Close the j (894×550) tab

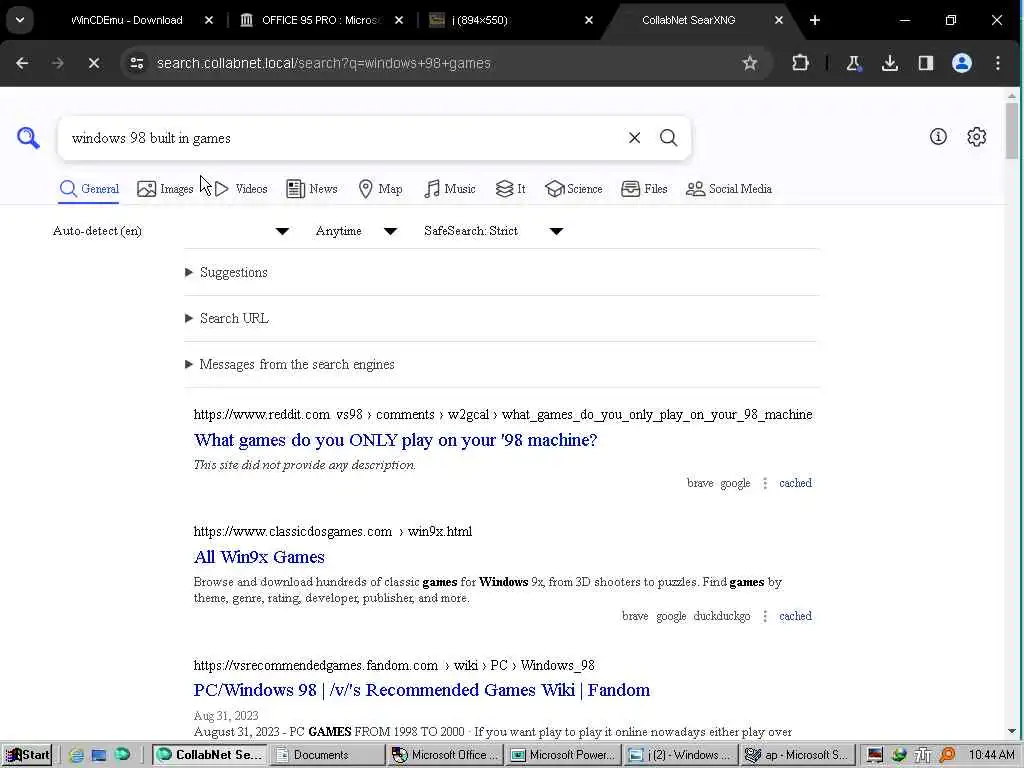(x=588, y=20)
